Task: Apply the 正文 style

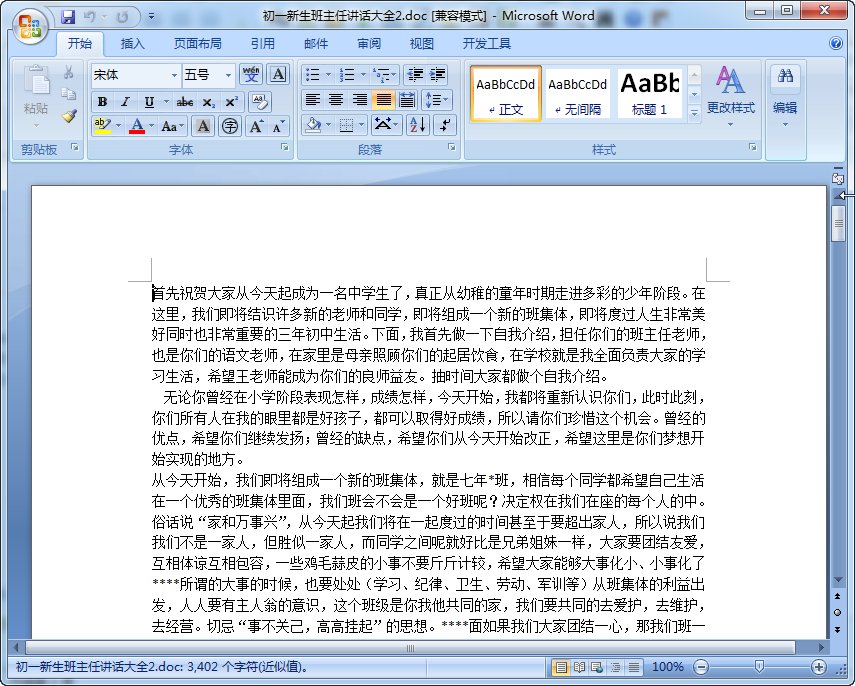Action: [505, 93]
